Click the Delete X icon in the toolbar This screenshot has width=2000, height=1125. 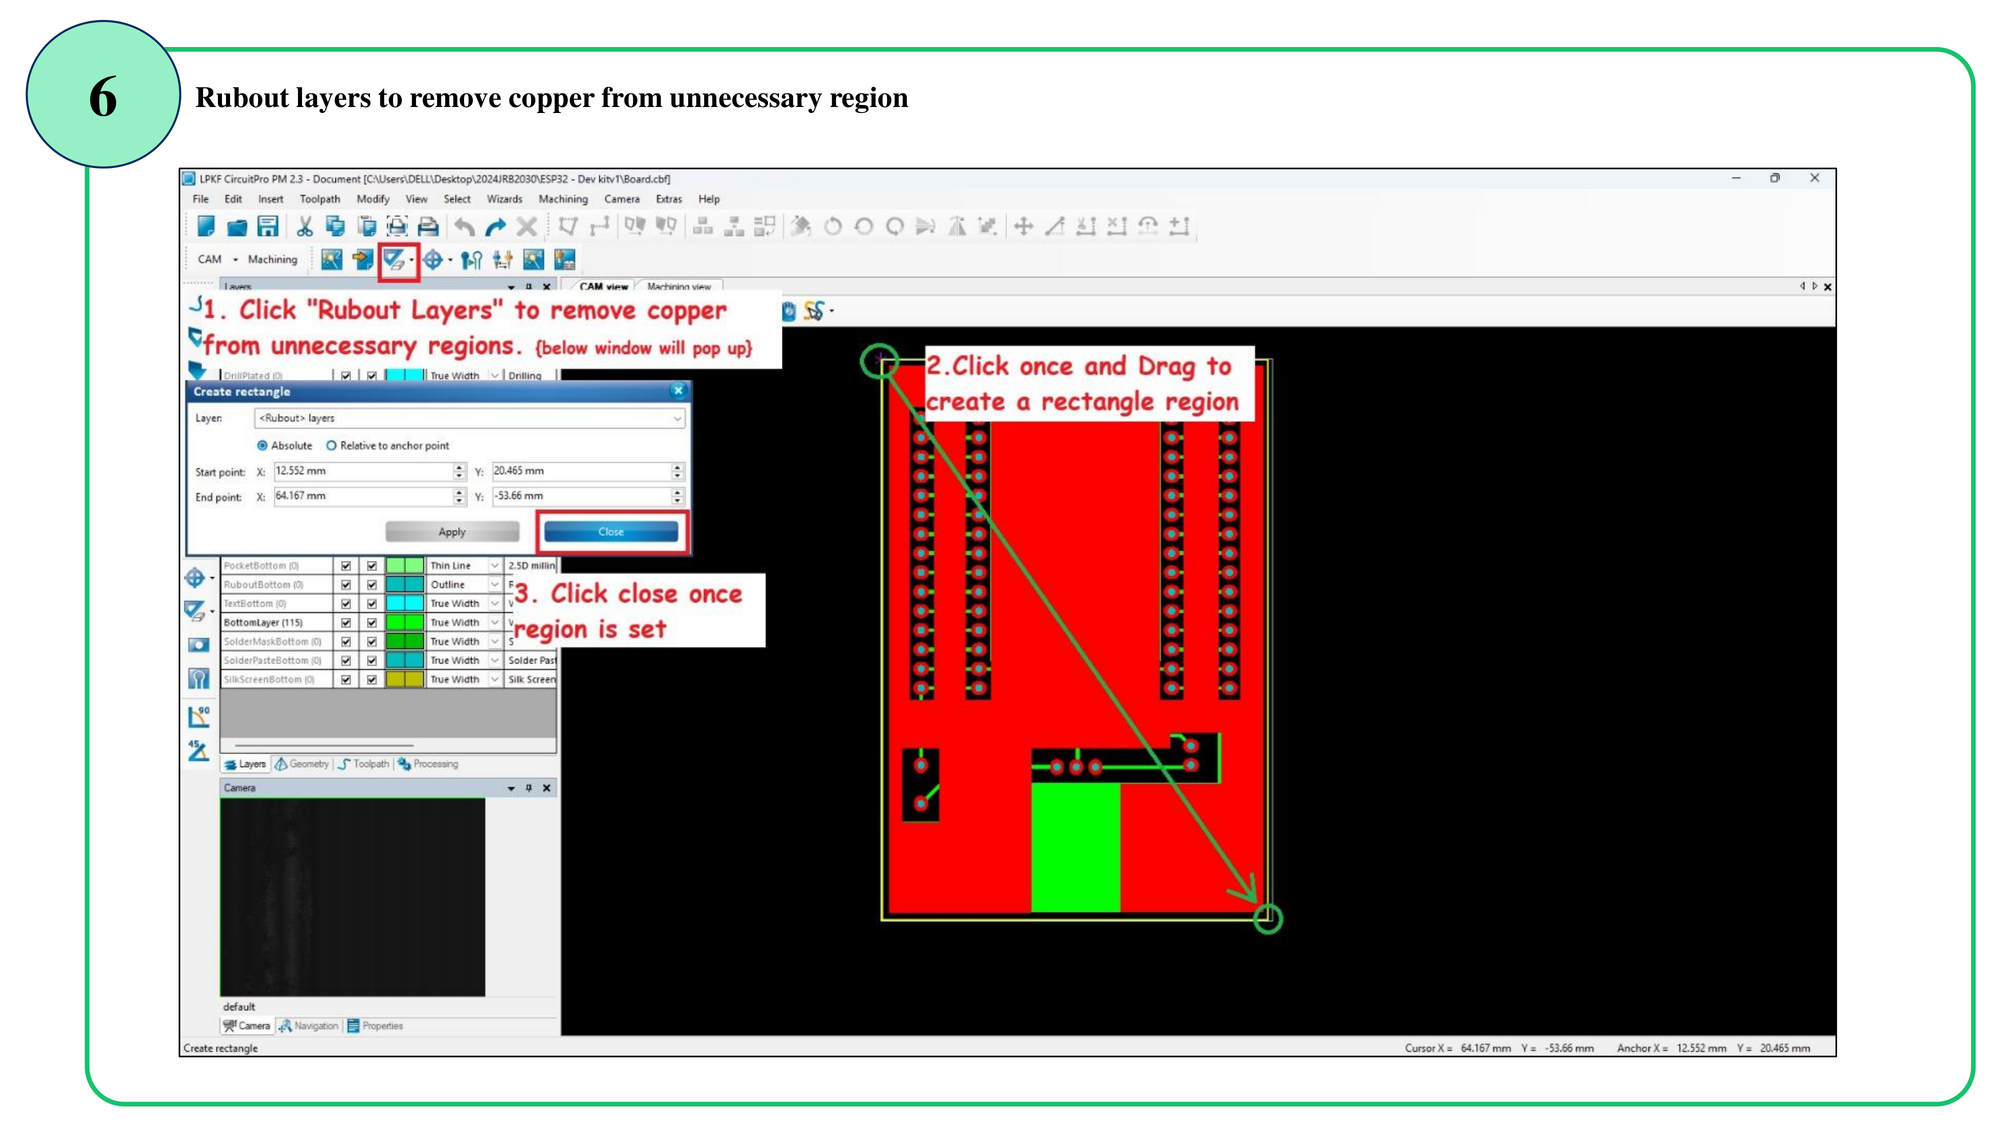click(x=527, y=227)
